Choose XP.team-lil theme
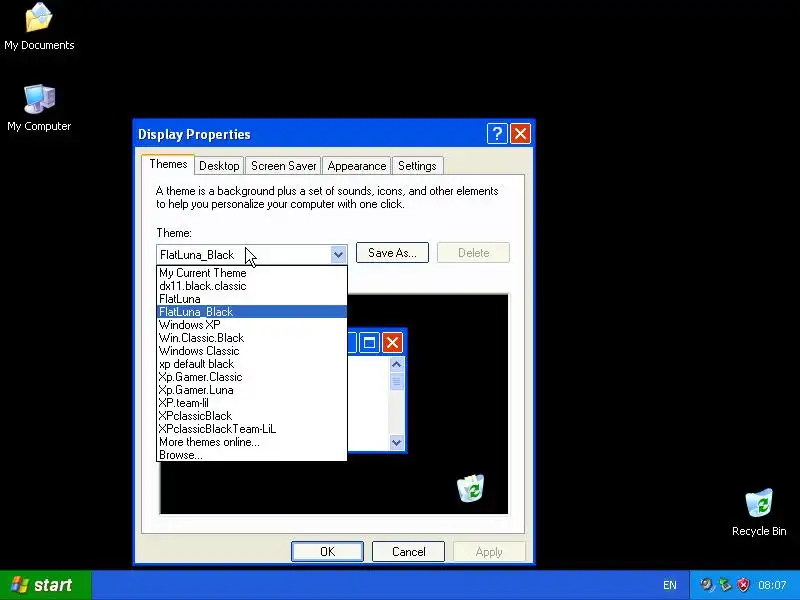This screenshot has width=800, height=600. [x=252, y=403]
